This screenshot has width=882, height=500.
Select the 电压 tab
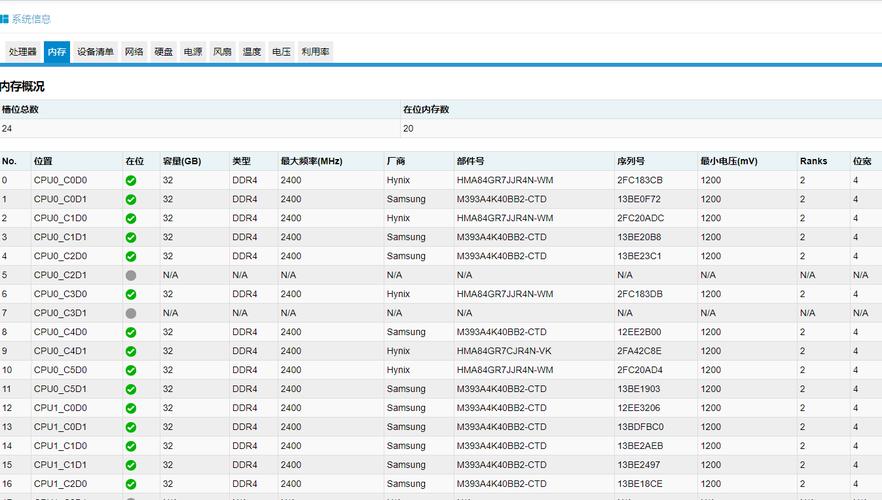point(281,52)
